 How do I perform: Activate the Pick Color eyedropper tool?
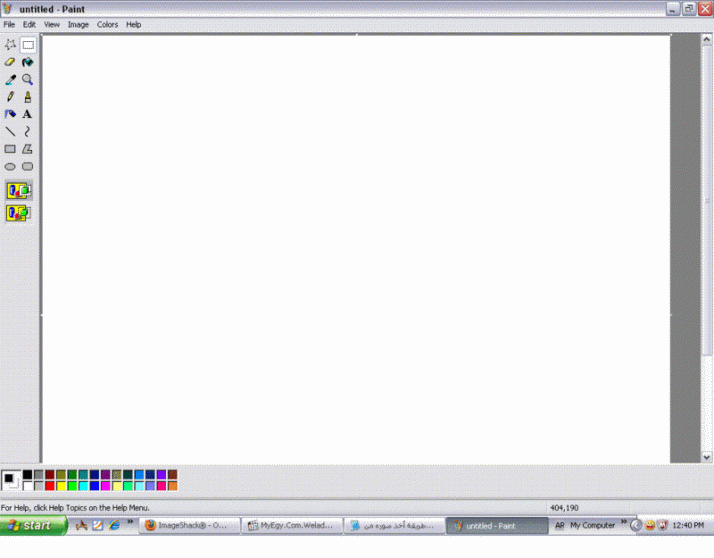(10, 79)
